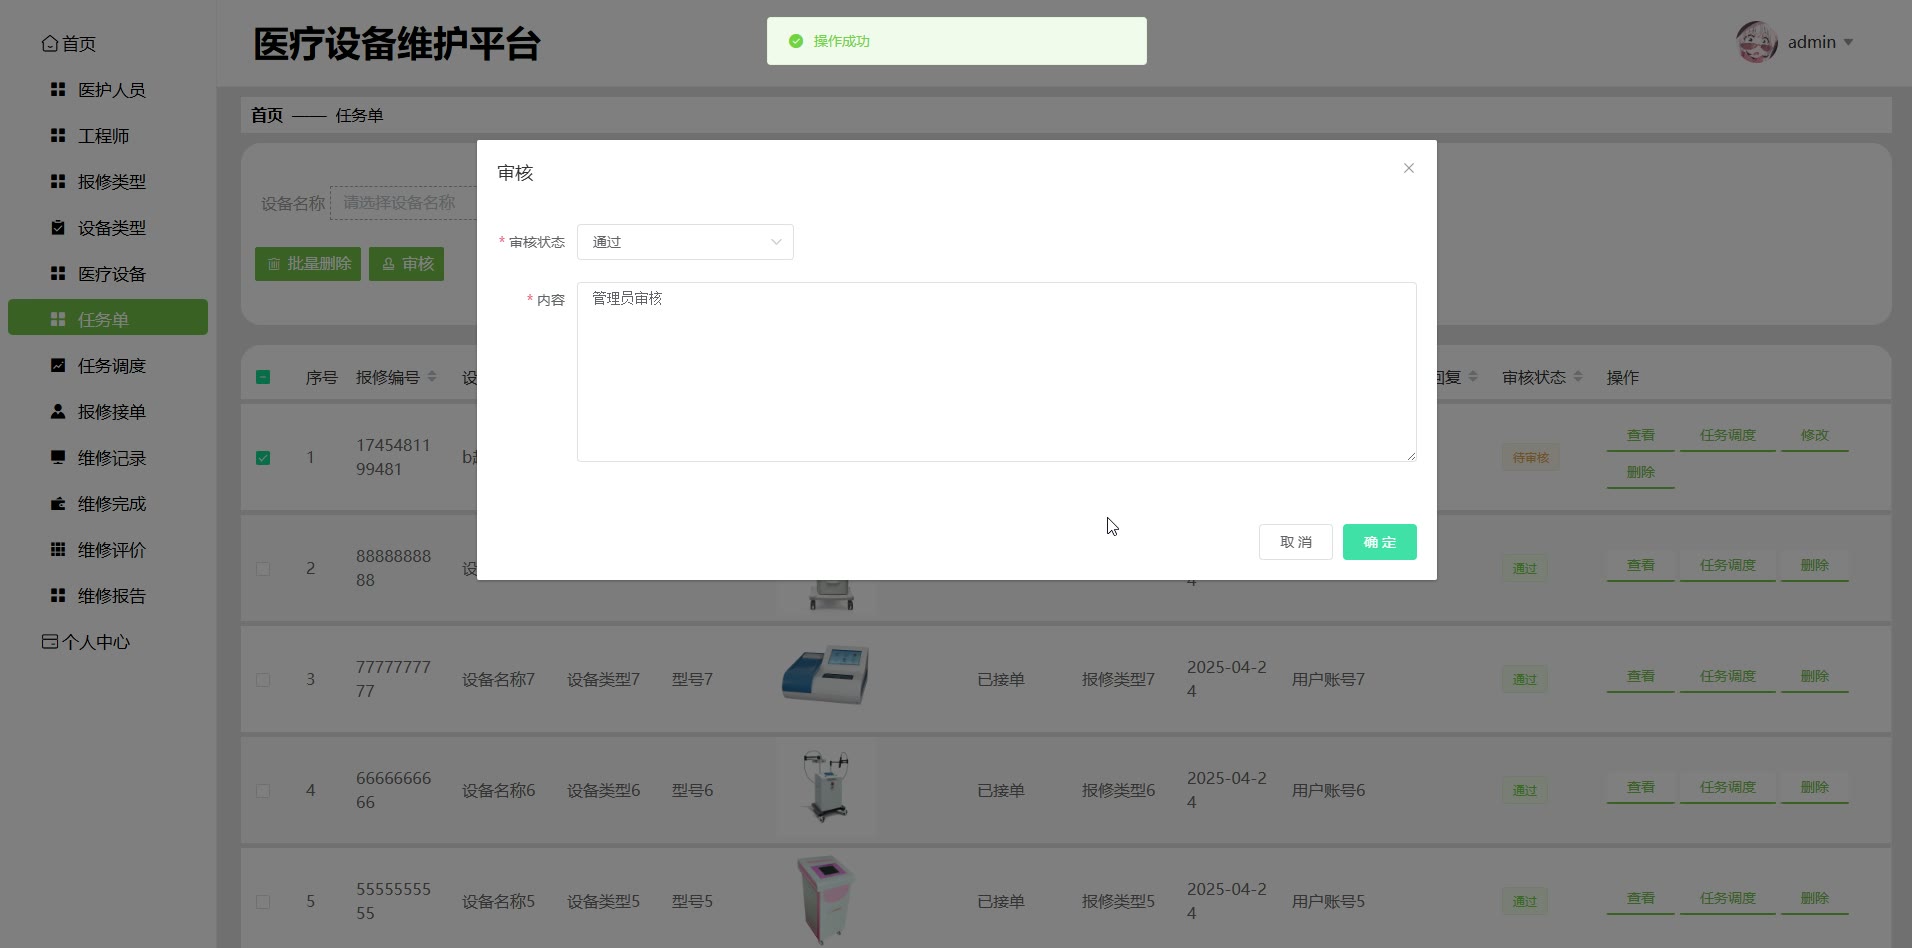The height and width of the screenshot is (948, 1912).
Task: Click the home icon beside 首页
Action: (50, 43)
